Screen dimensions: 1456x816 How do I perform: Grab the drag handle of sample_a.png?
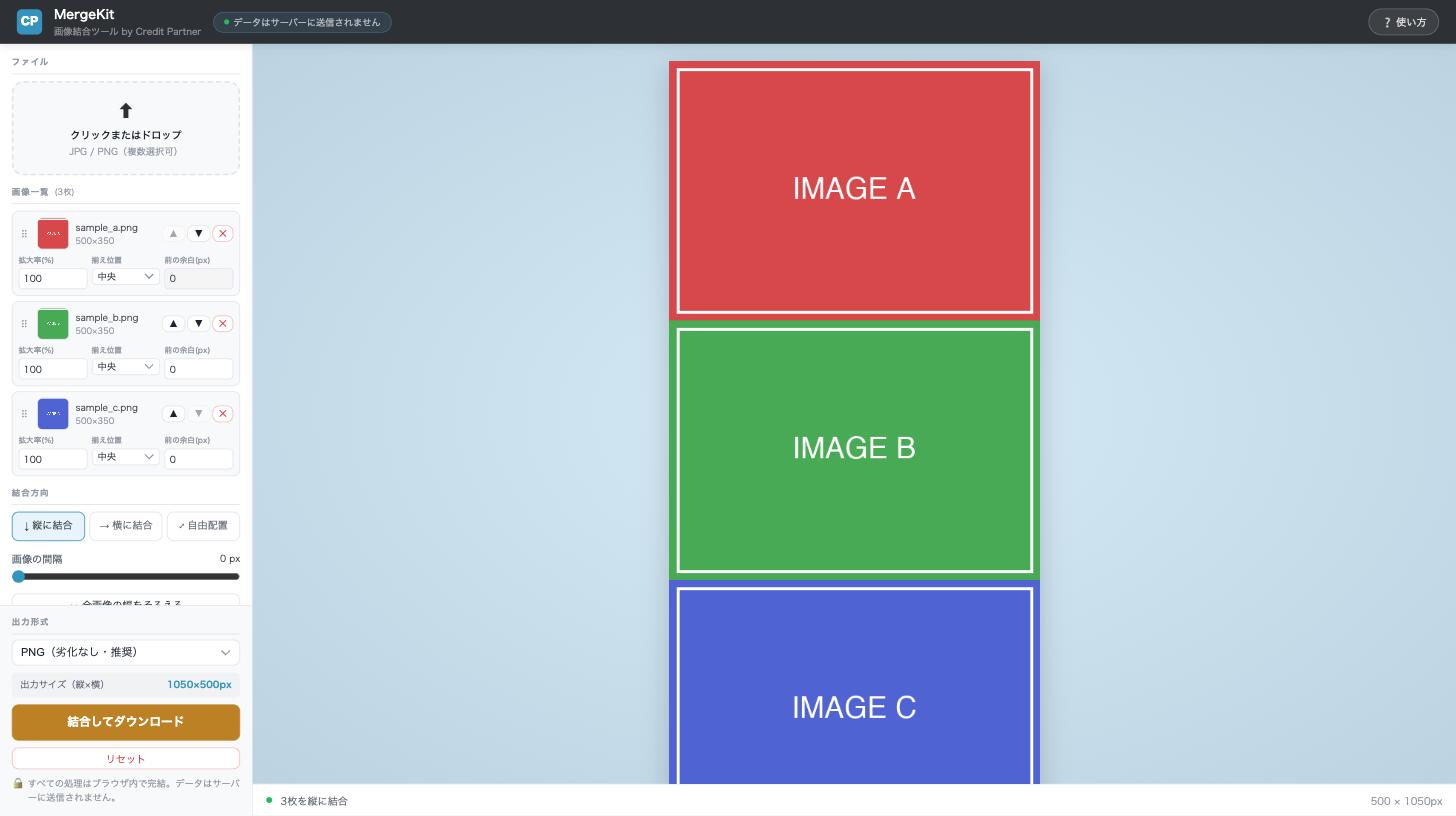(24, 234)
